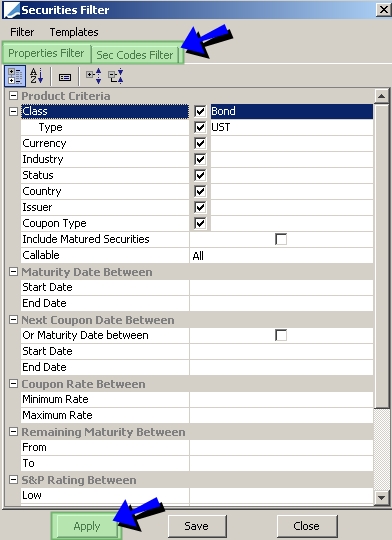This screenshot has height=540, width=392.
Task: Open the Filter menu
Action: click(22, 32)
